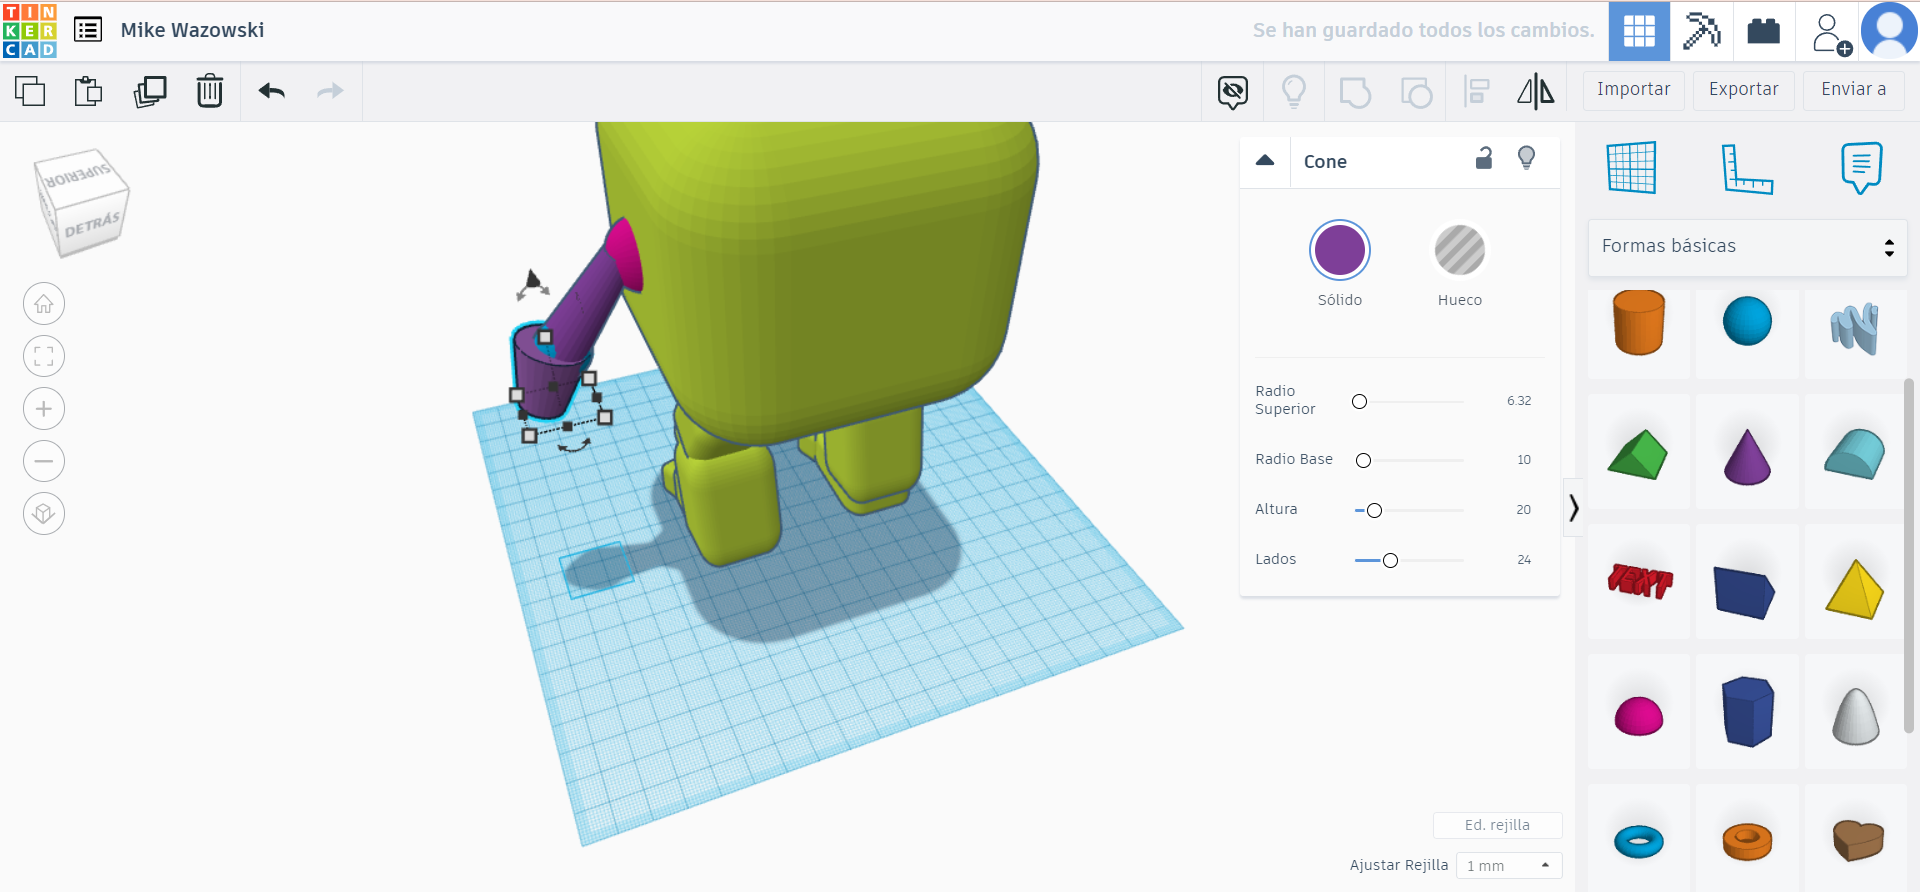
Task: Click the Align tool icon
Action: click(x=1476, y=92)
